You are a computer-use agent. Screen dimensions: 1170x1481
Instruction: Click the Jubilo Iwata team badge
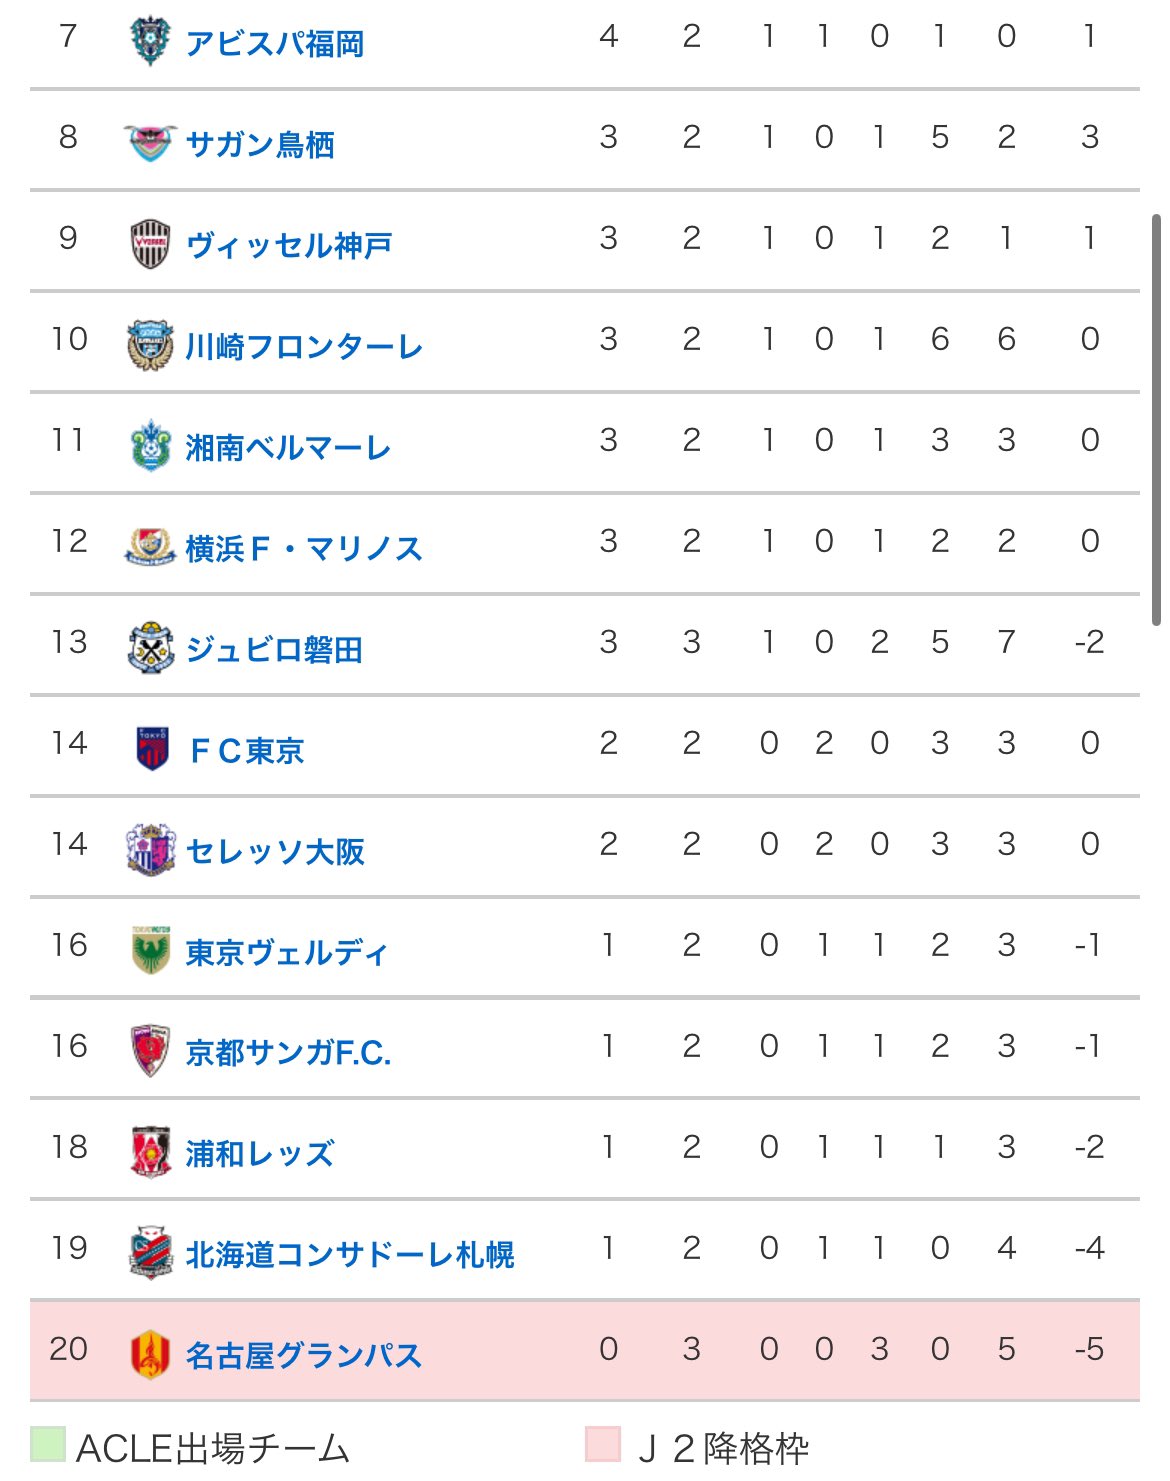(x=151, y=648)
